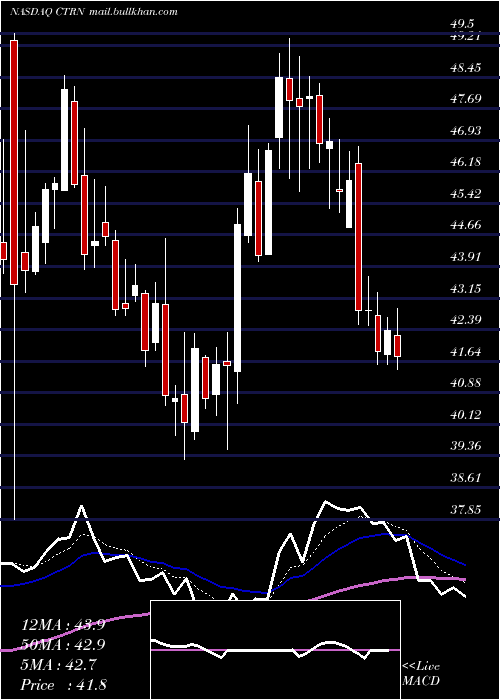
Task: Select the 38.61 price axis label
Action: pyautogui.click(x=466, y=478)
